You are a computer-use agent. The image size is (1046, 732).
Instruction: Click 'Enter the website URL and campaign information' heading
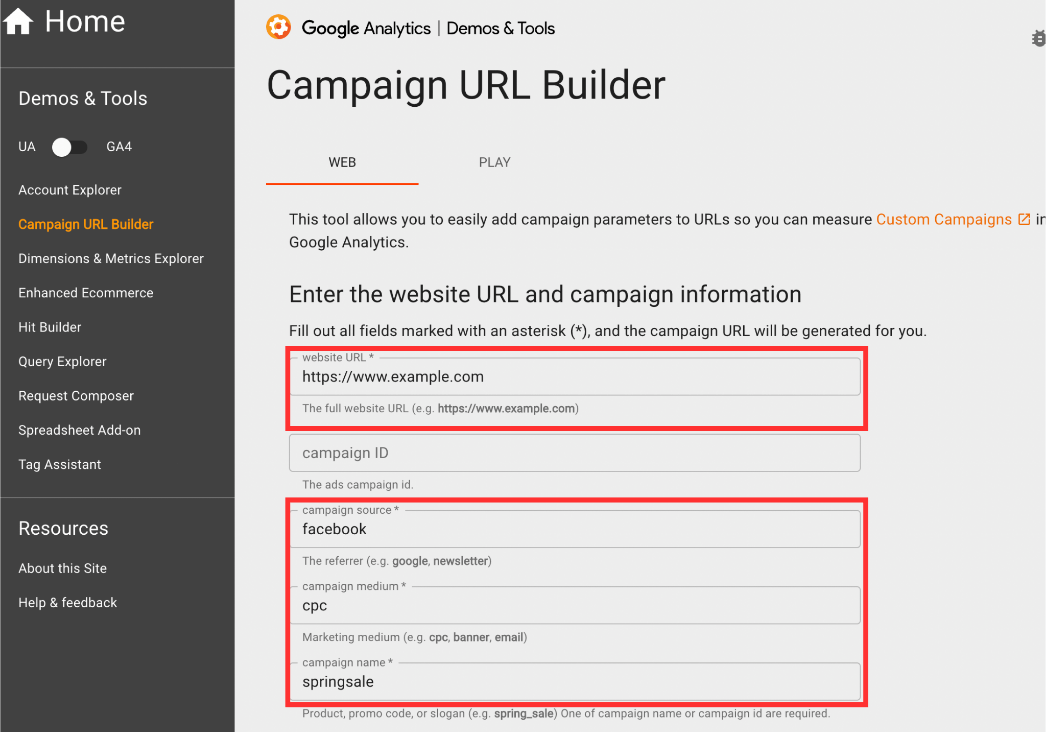(545, 294)
